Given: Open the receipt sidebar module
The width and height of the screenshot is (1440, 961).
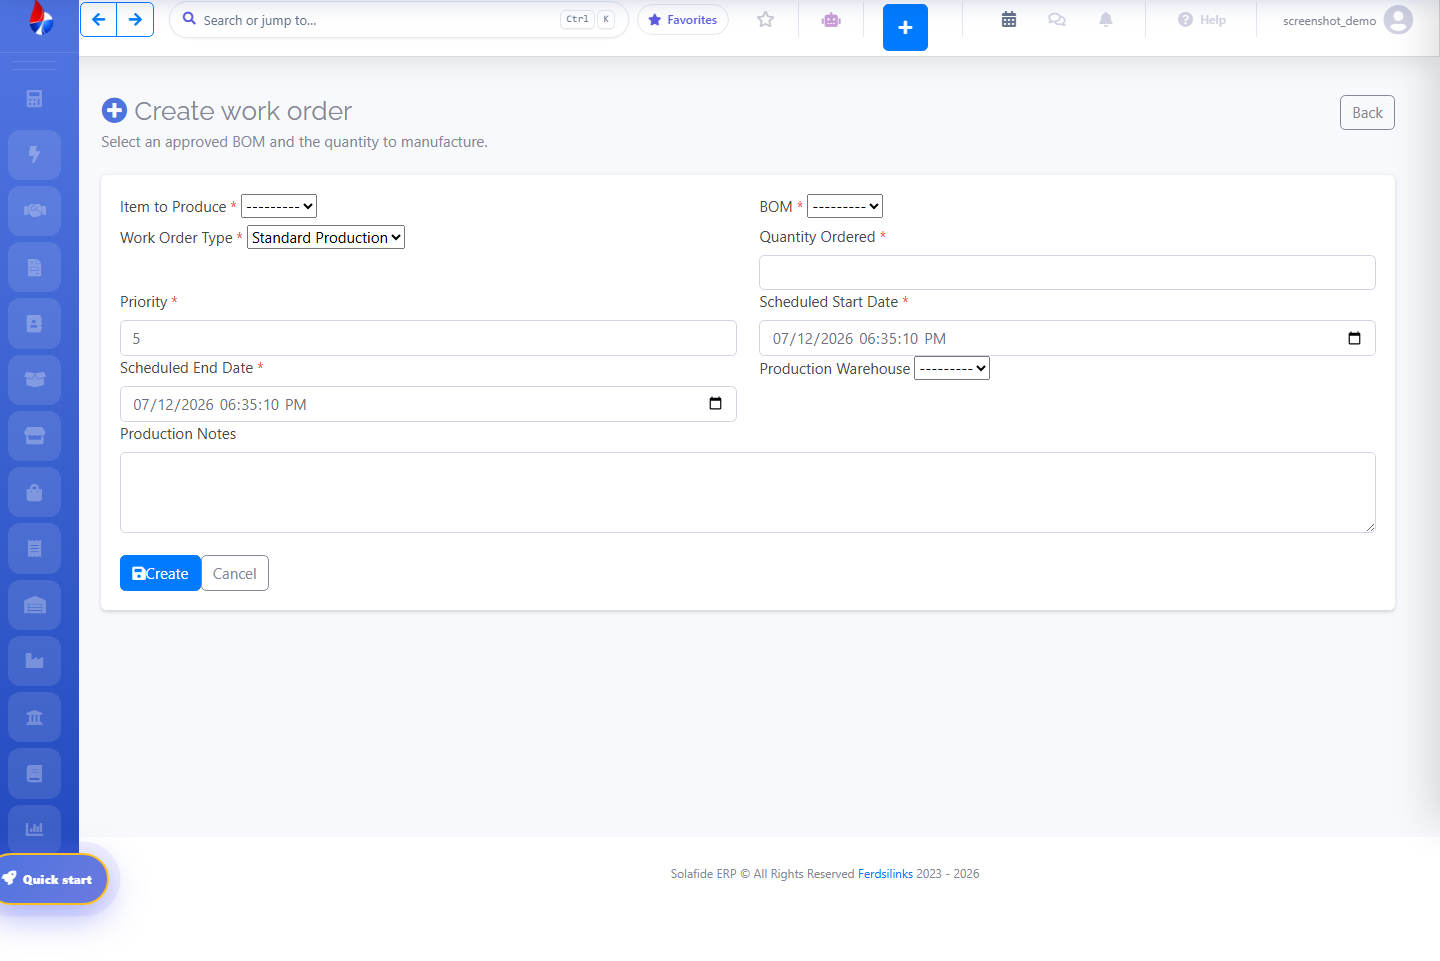Looking at the screenshot, I should (34, 548).
